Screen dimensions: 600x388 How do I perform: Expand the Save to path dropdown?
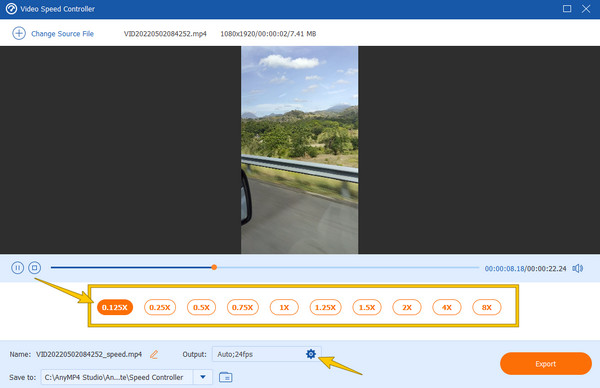pyautogui.click(x=203, y=377)
